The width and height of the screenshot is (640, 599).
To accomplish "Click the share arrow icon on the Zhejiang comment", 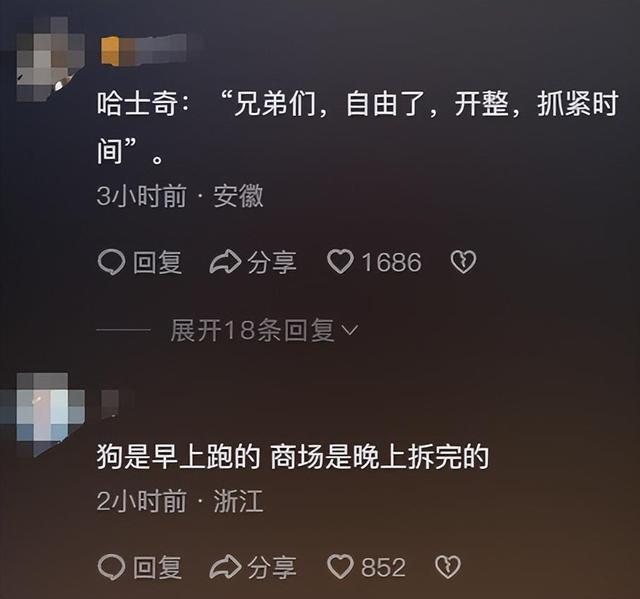I will [x=225, y=567].
